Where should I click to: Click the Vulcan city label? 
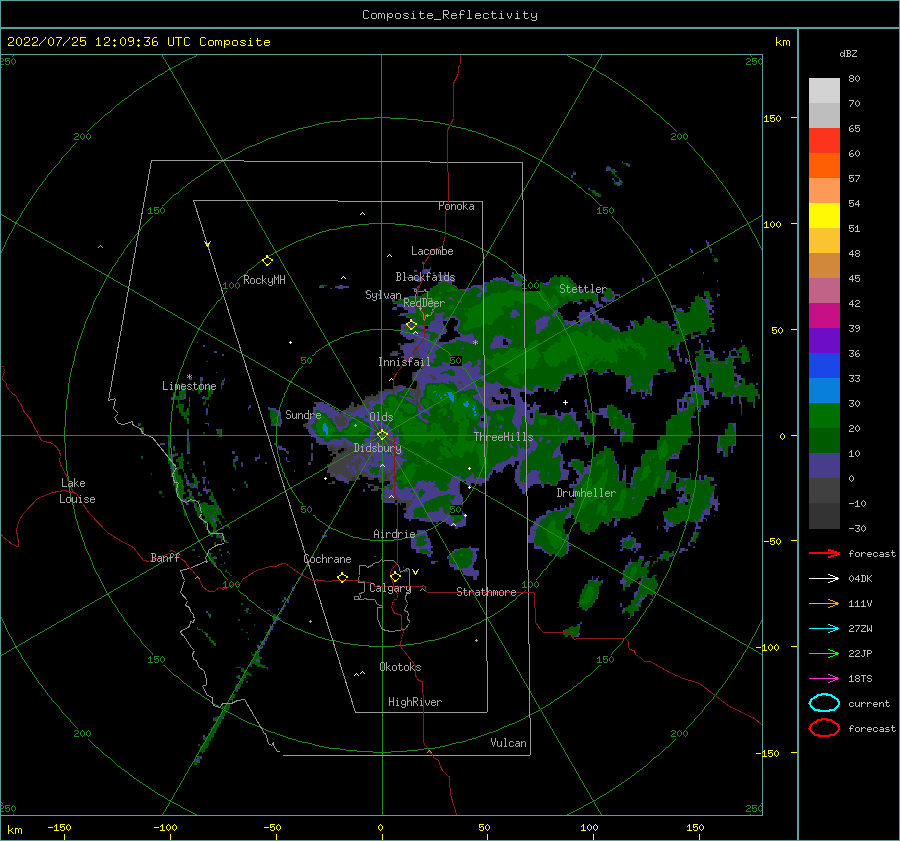(x=509, y=743)
